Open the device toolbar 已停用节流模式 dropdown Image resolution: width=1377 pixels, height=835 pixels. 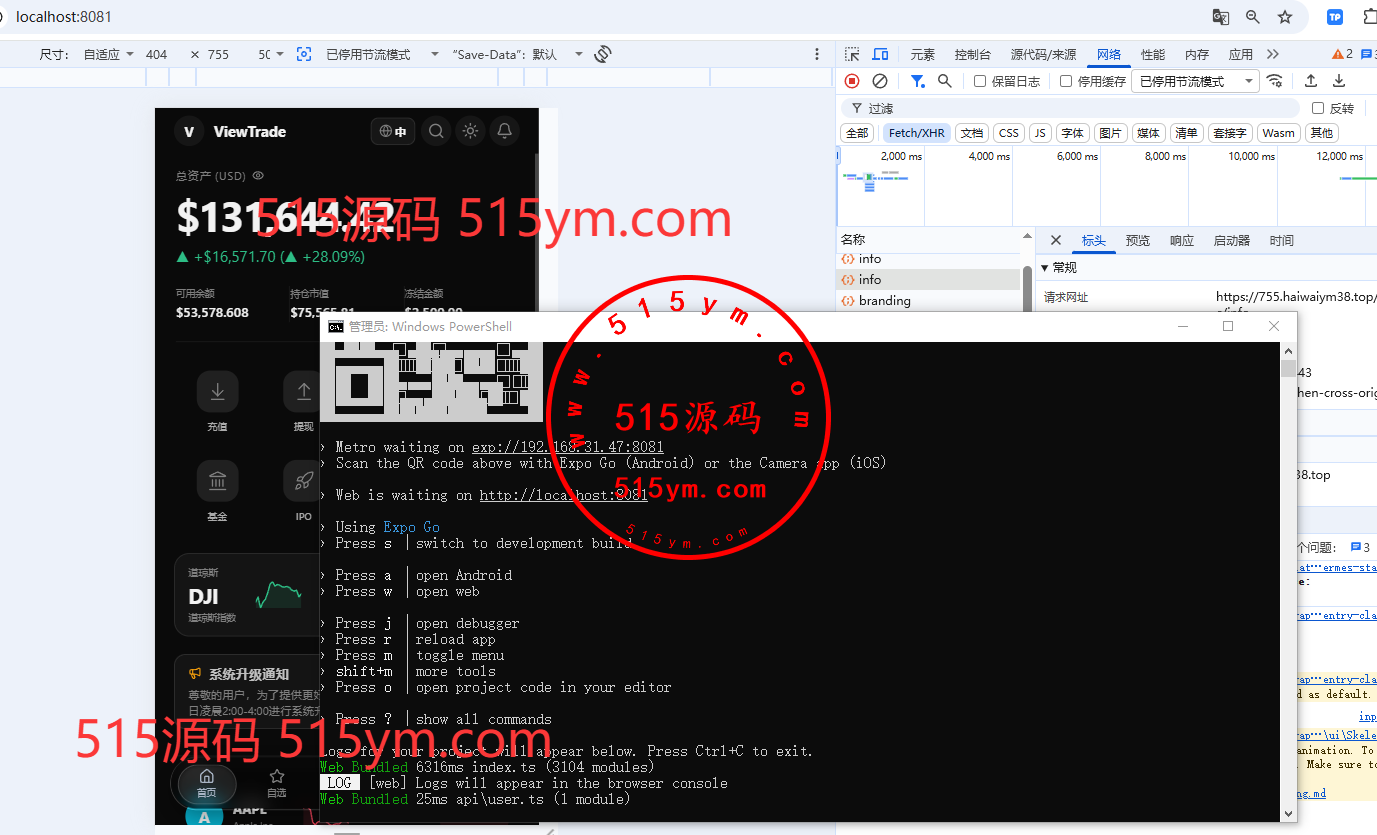(383, 54)
